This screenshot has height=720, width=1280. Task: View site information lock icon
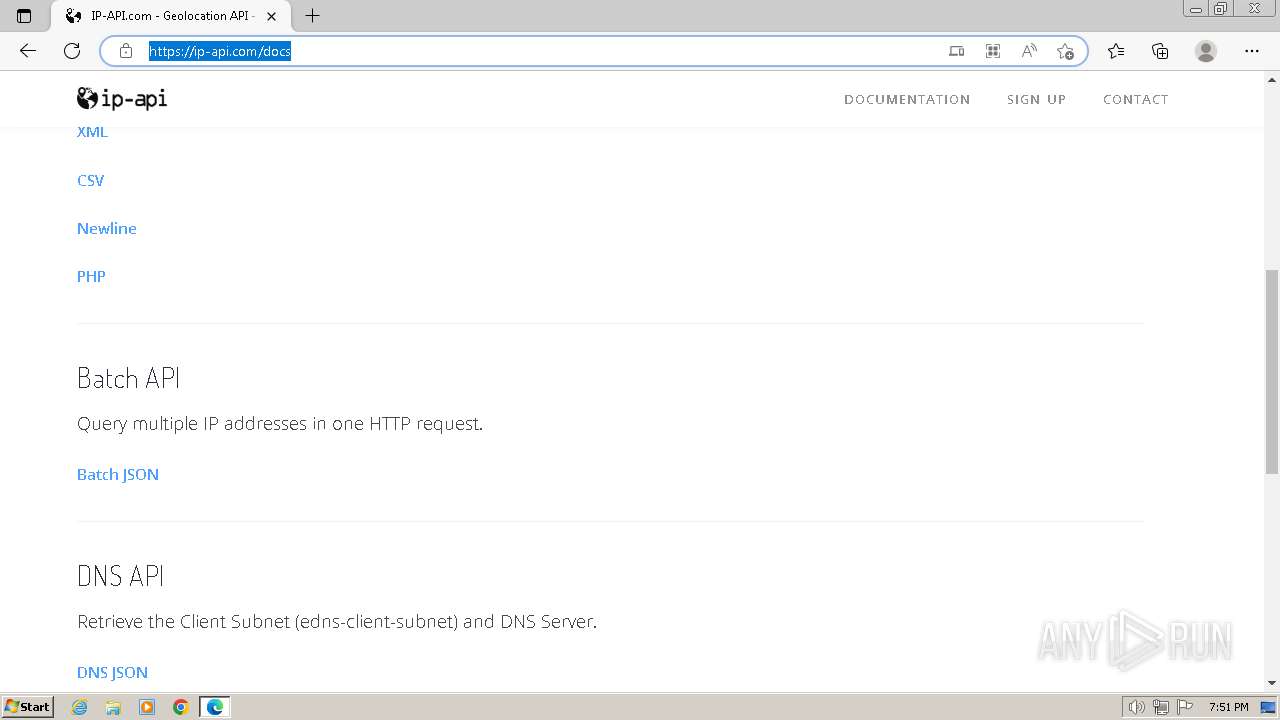(x=126, y=51)
